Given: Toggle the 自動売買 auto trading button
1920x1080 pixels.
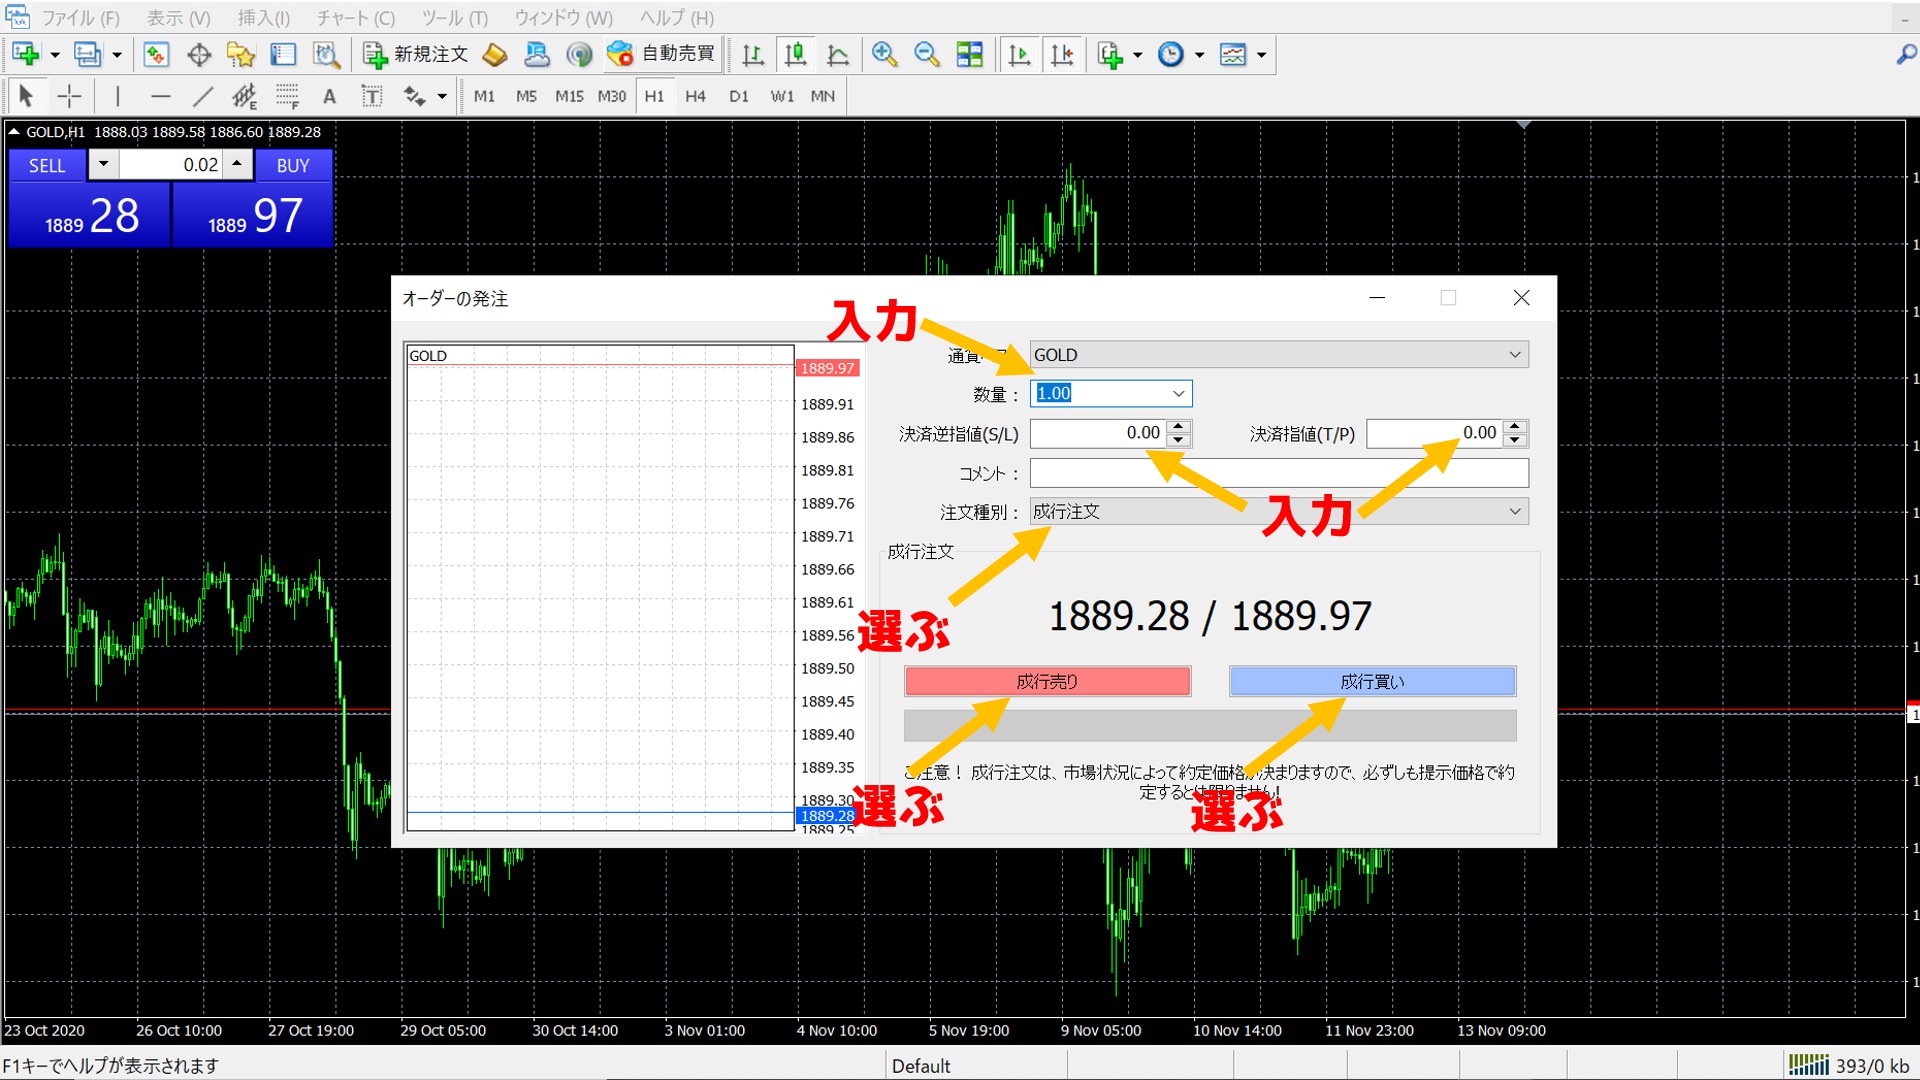Looking at the screenshot, I should pyautogui.click(x=662, y=54).
